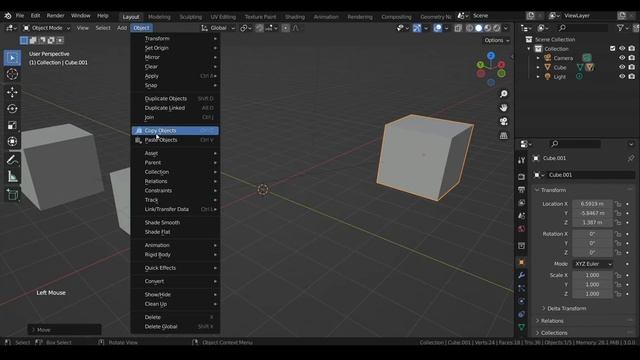Select the Measure tool
Screen dimensions: 640x360
click(12, 176)
